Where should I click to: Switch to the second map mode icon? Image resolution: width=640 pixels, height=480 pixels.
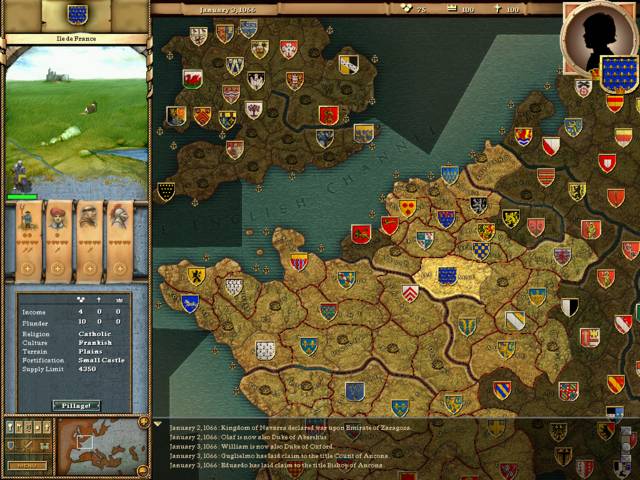[x=19, y=427]
